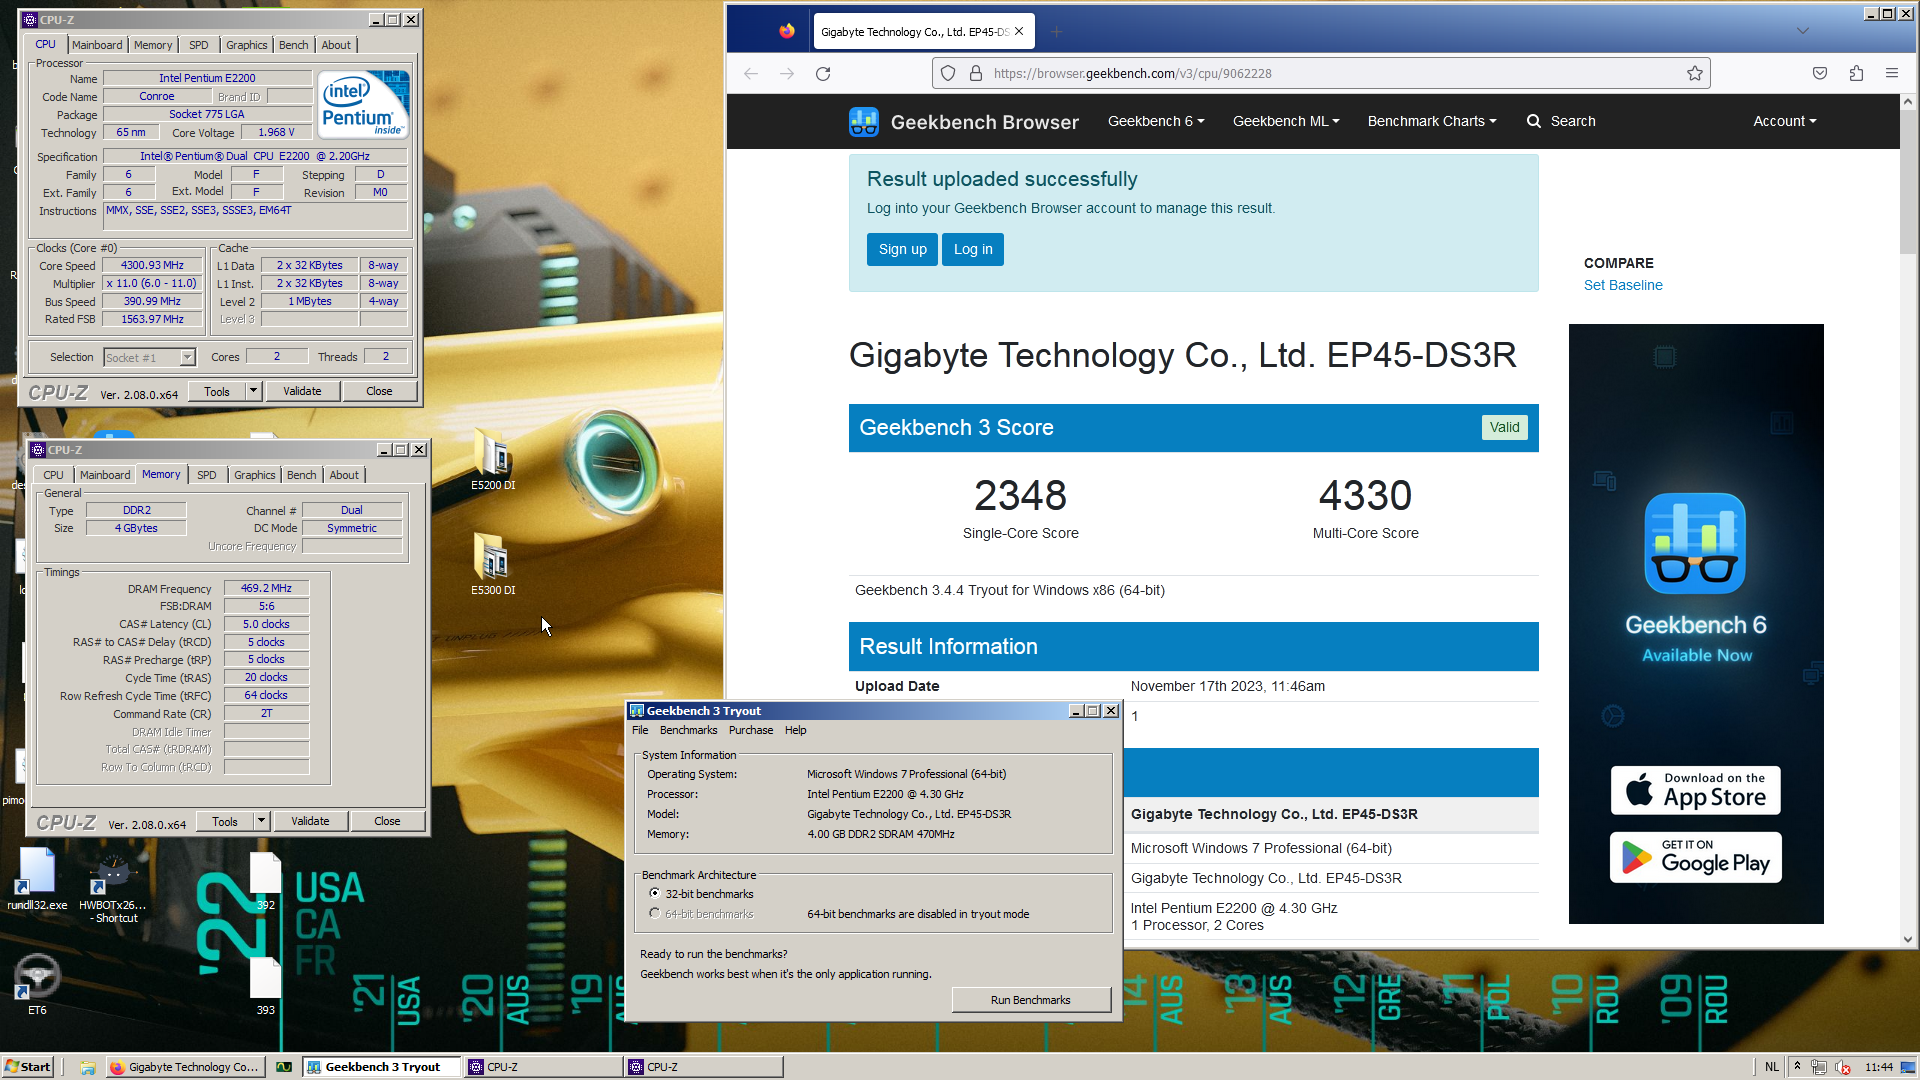Click the Intel Pentium inside logo
This screenshot has height=1080, width=1920.
coord(363,104)
